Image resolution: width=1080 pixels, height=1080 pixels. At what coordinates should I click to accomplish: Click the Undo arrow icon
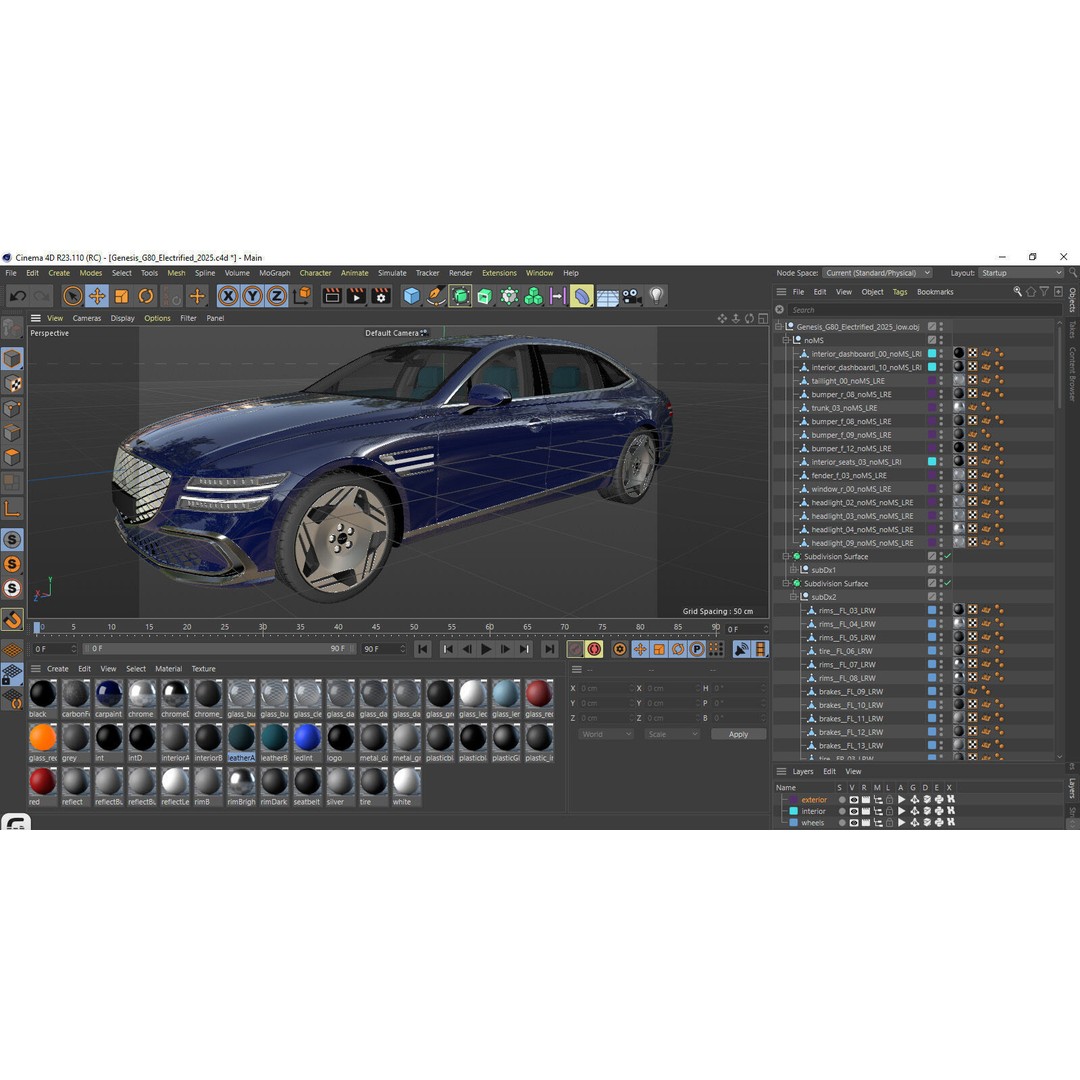coord(18,296)
